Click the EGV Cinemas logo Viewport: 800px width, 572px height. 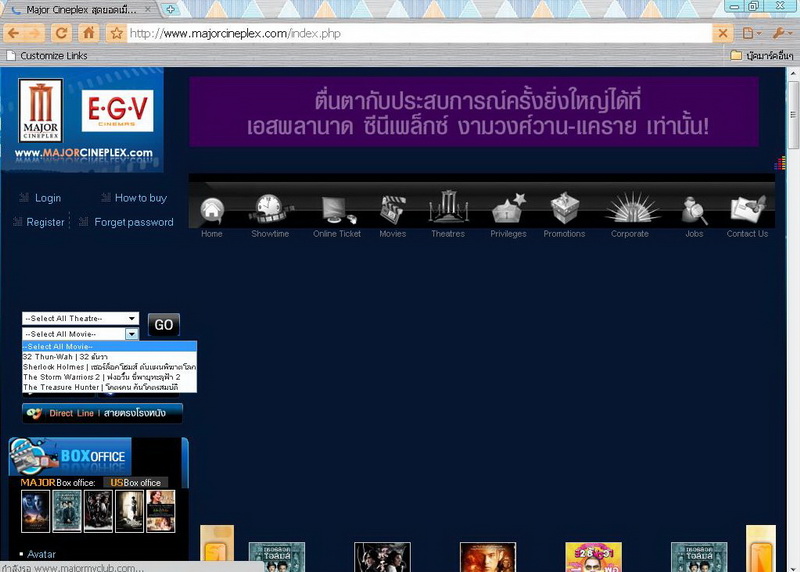coord(117,111)
